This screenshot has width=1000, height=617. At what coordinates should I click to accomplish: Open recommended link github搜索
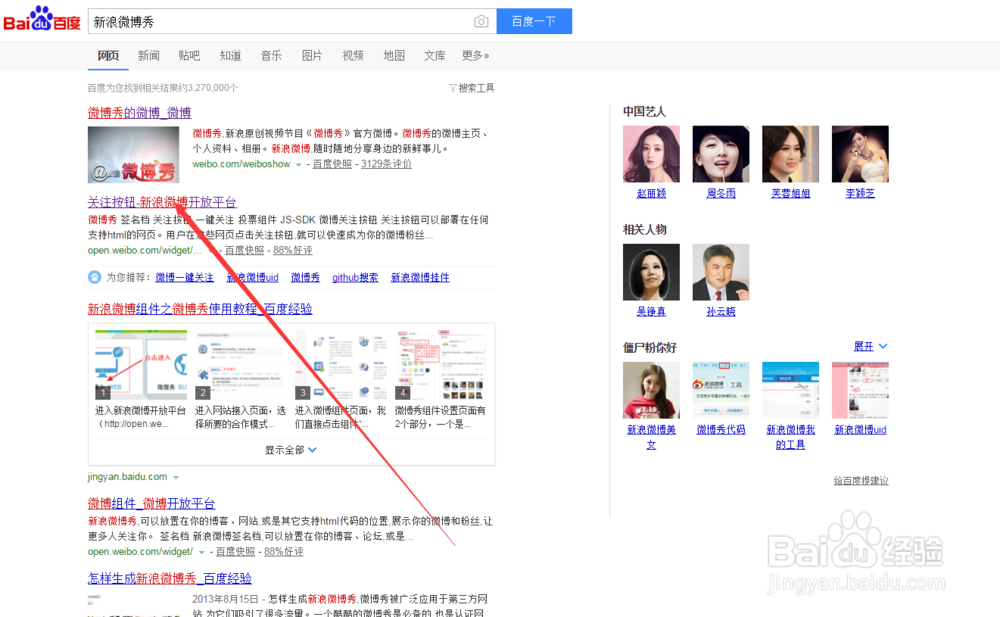355,278
